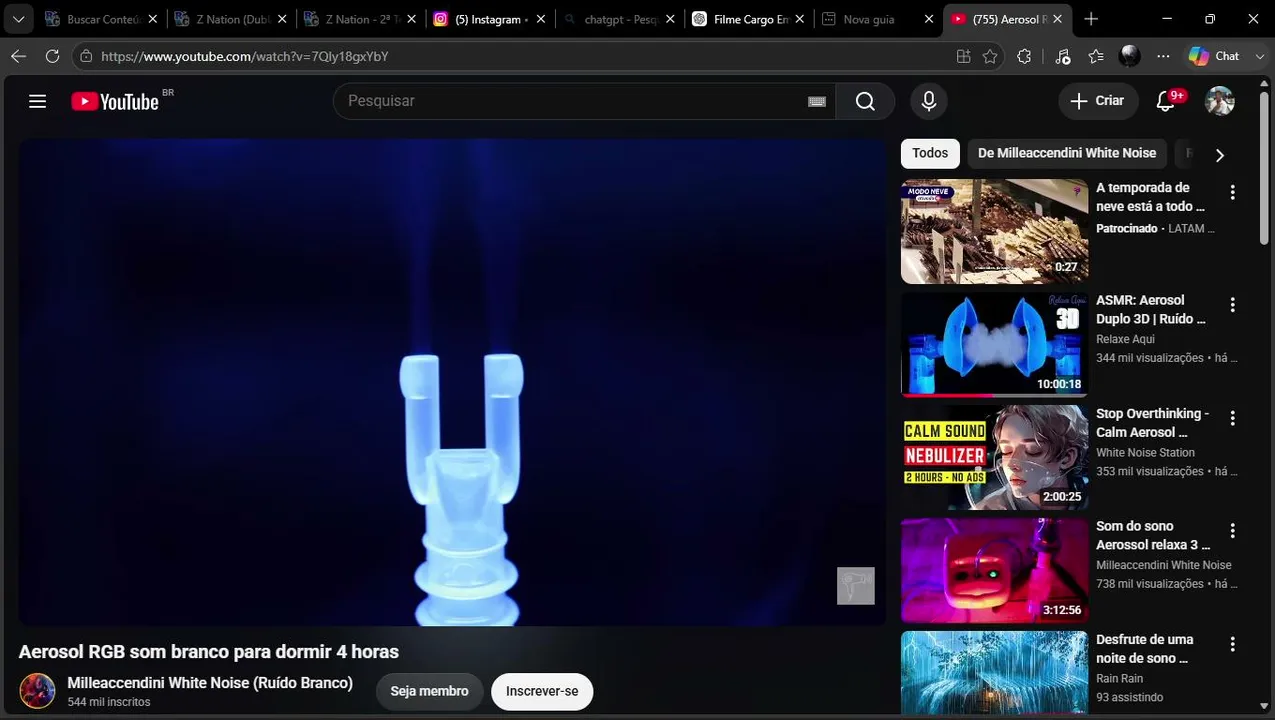
Task: Open options for ASMR Aerosol Duplo video
Action: [x=1232, y=305]
